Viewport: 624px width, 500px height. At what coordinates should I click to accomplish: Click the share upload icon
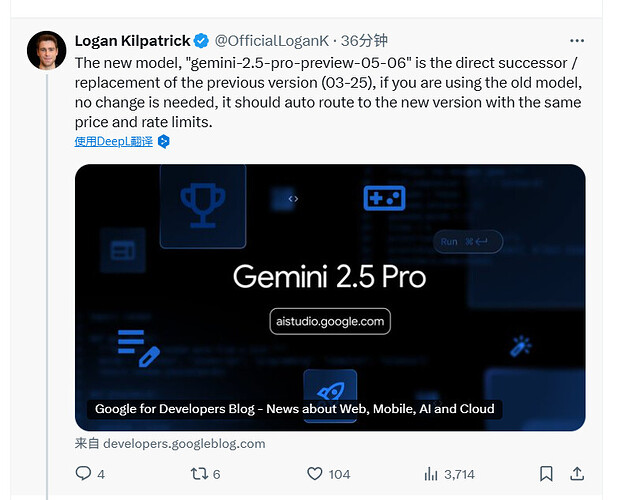(x=577, y=474)
